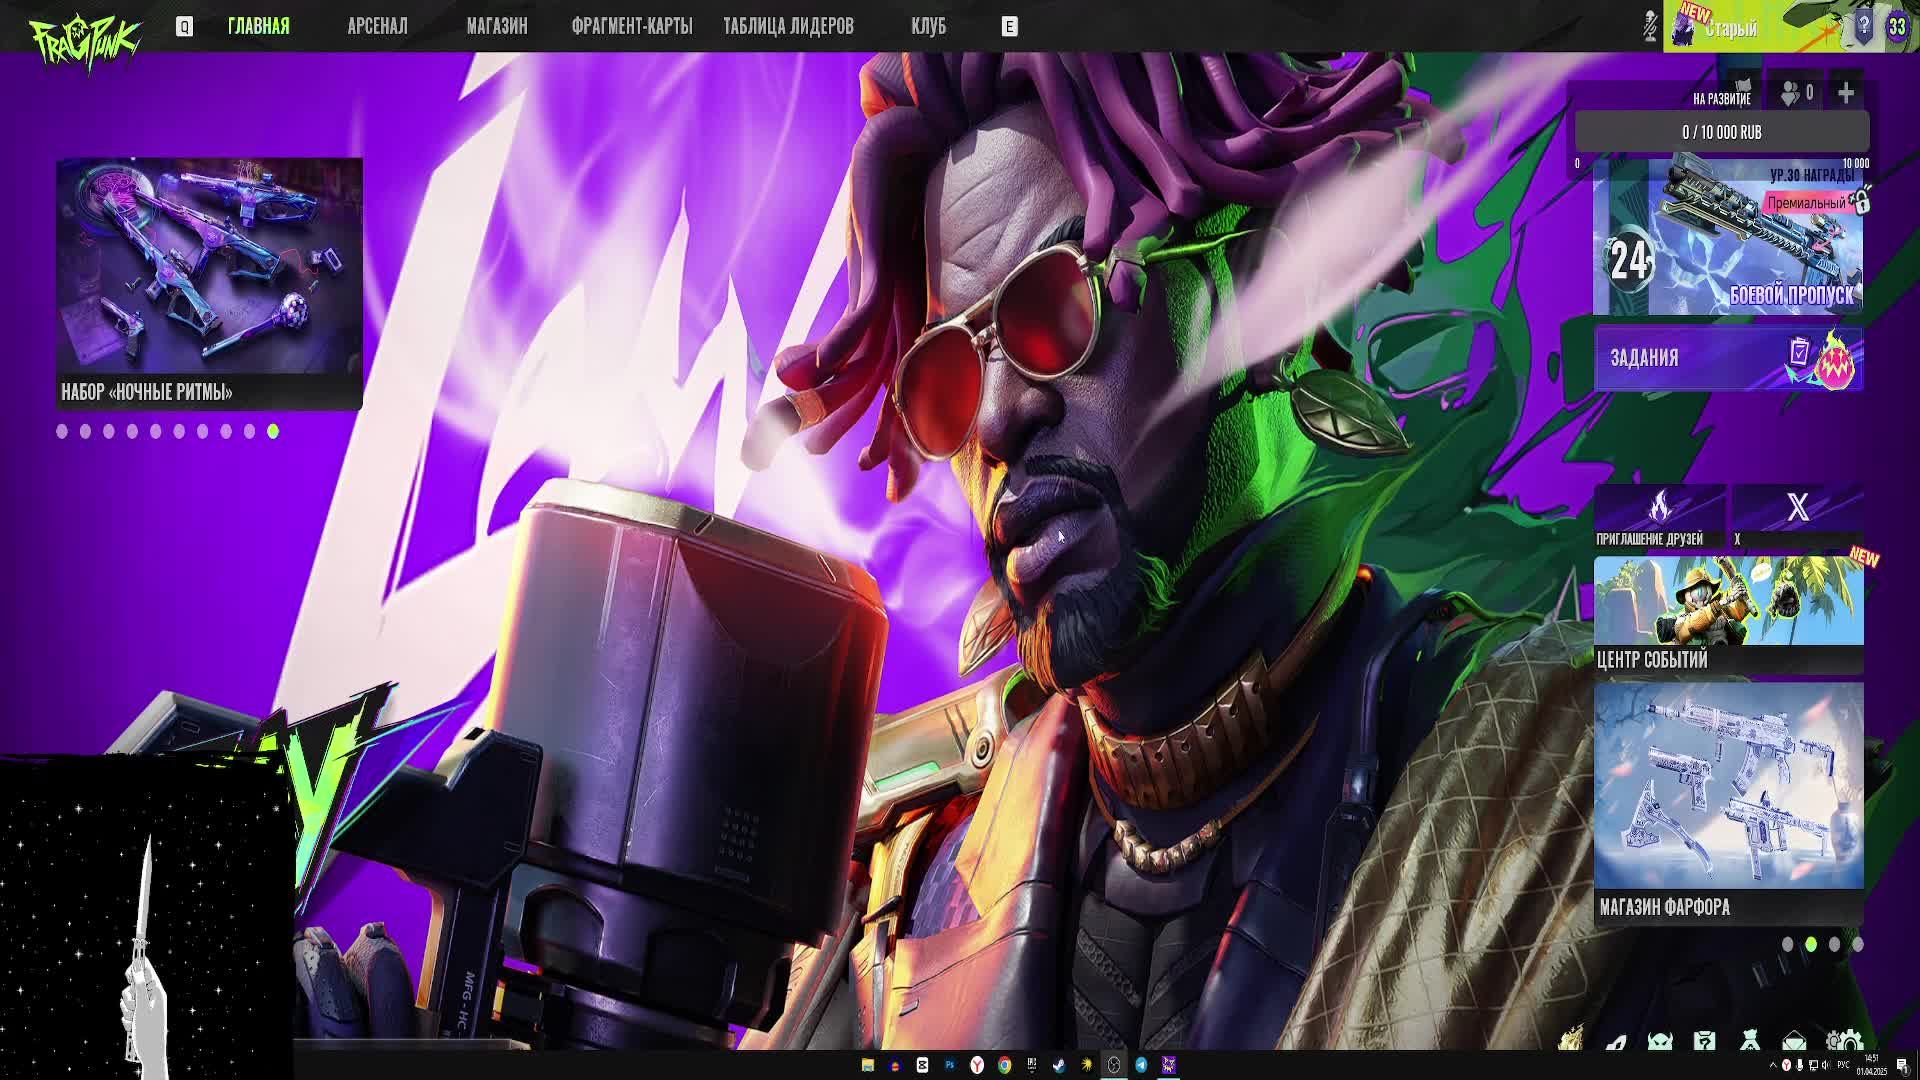The image size is (1920, 1080).
Task: Select second dot under porcelain shop carousel
Action: point(1810,944)
